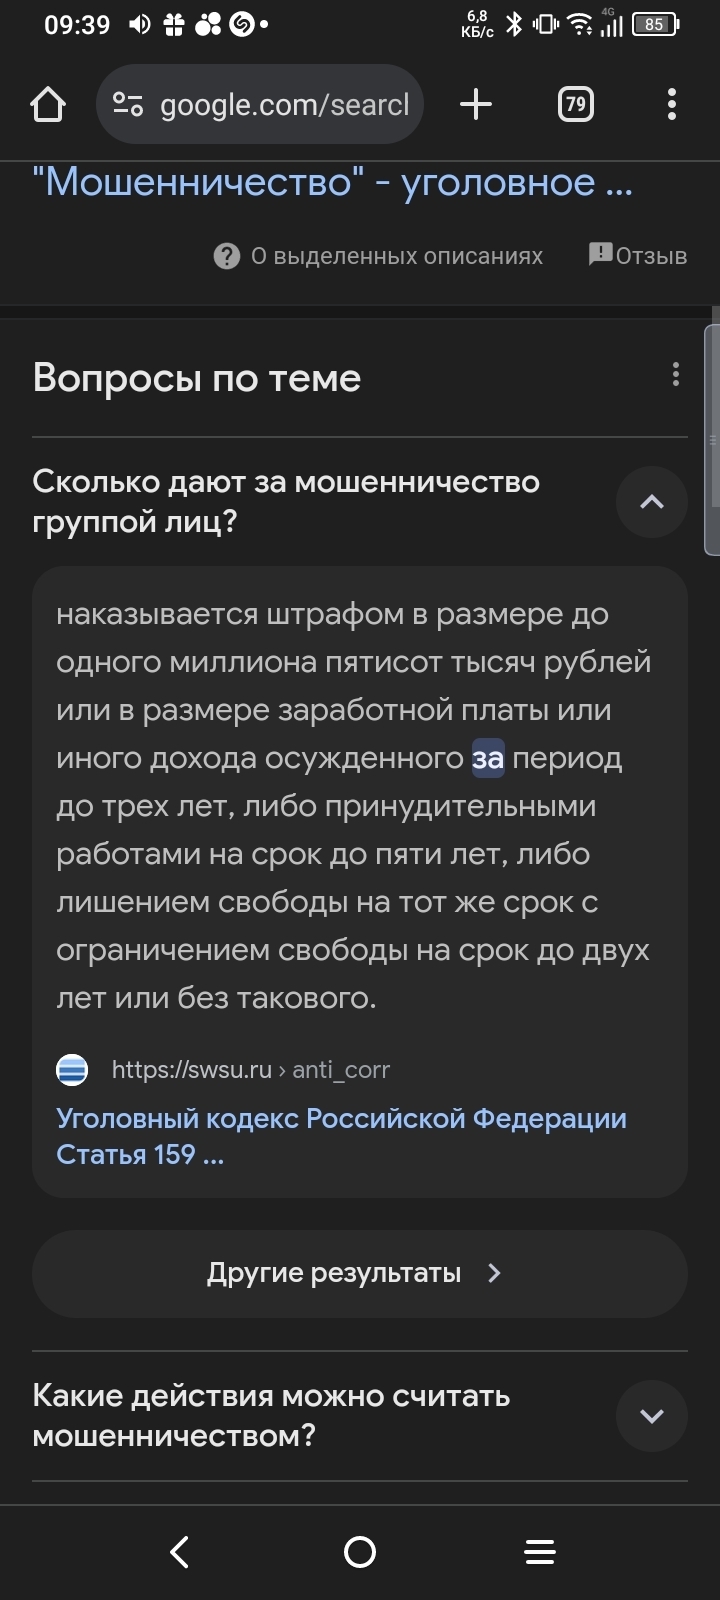Open Chrome three-dot overflow menu
This screenshot has height=1600, width=720.
(x=672, y=104)
